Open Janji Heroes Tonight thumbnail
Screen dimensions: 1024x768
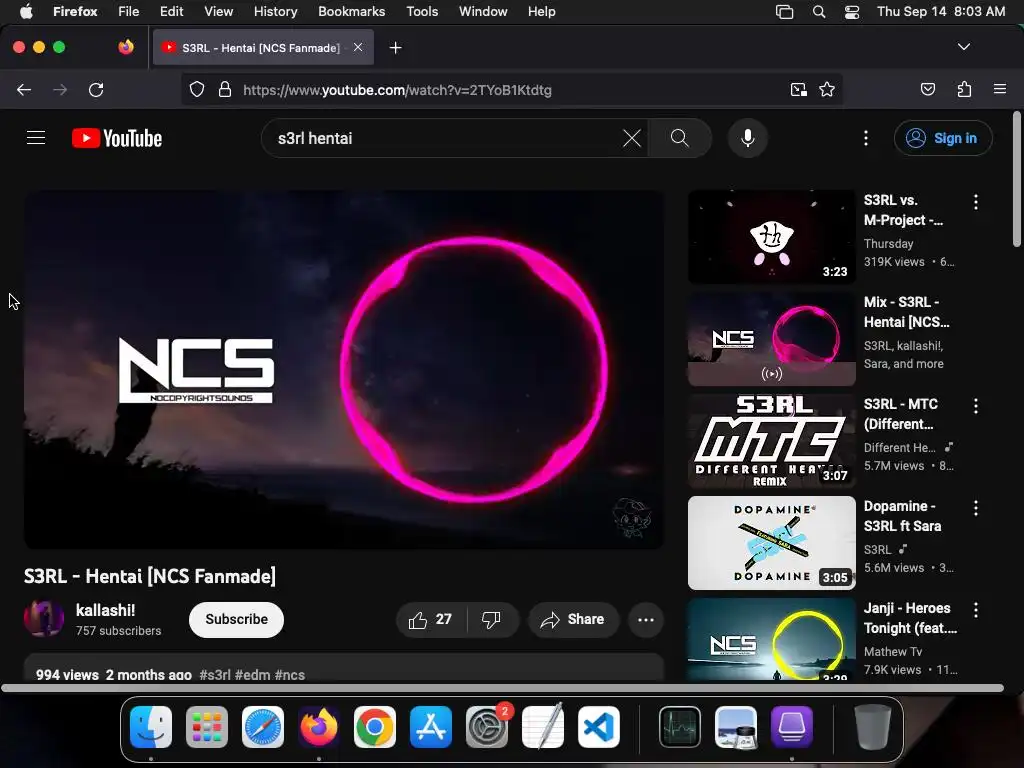click(x=771, y=640)
